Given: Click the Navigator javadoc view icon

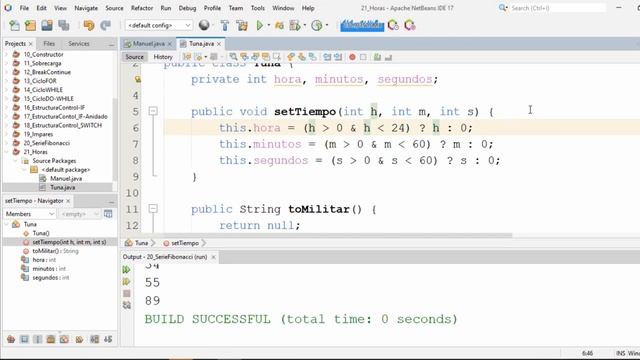Looking at the screenshot, I should [108, 214].
